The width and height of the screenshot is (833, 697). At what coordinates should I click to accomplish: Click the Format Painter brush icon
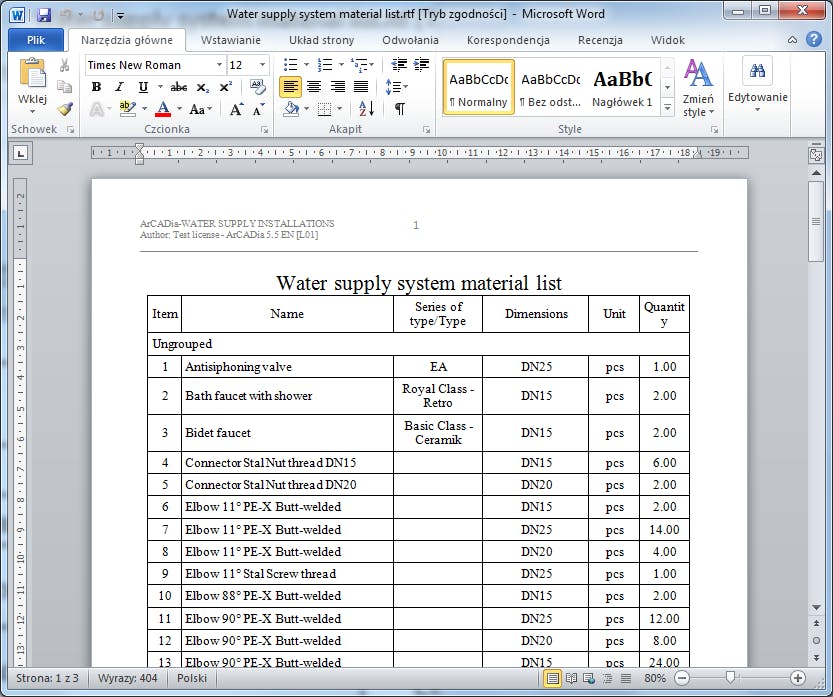tap(64, 109)
